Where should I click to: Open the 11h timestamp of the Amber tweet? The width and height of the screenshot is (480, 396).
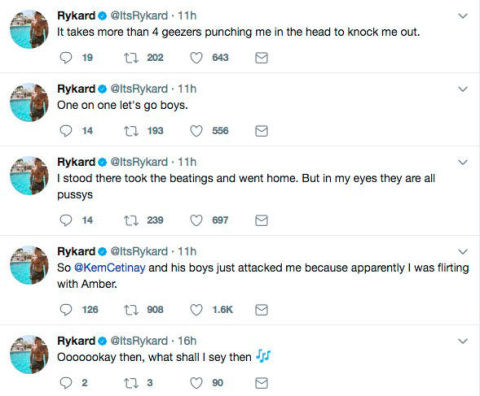point(187,251)
